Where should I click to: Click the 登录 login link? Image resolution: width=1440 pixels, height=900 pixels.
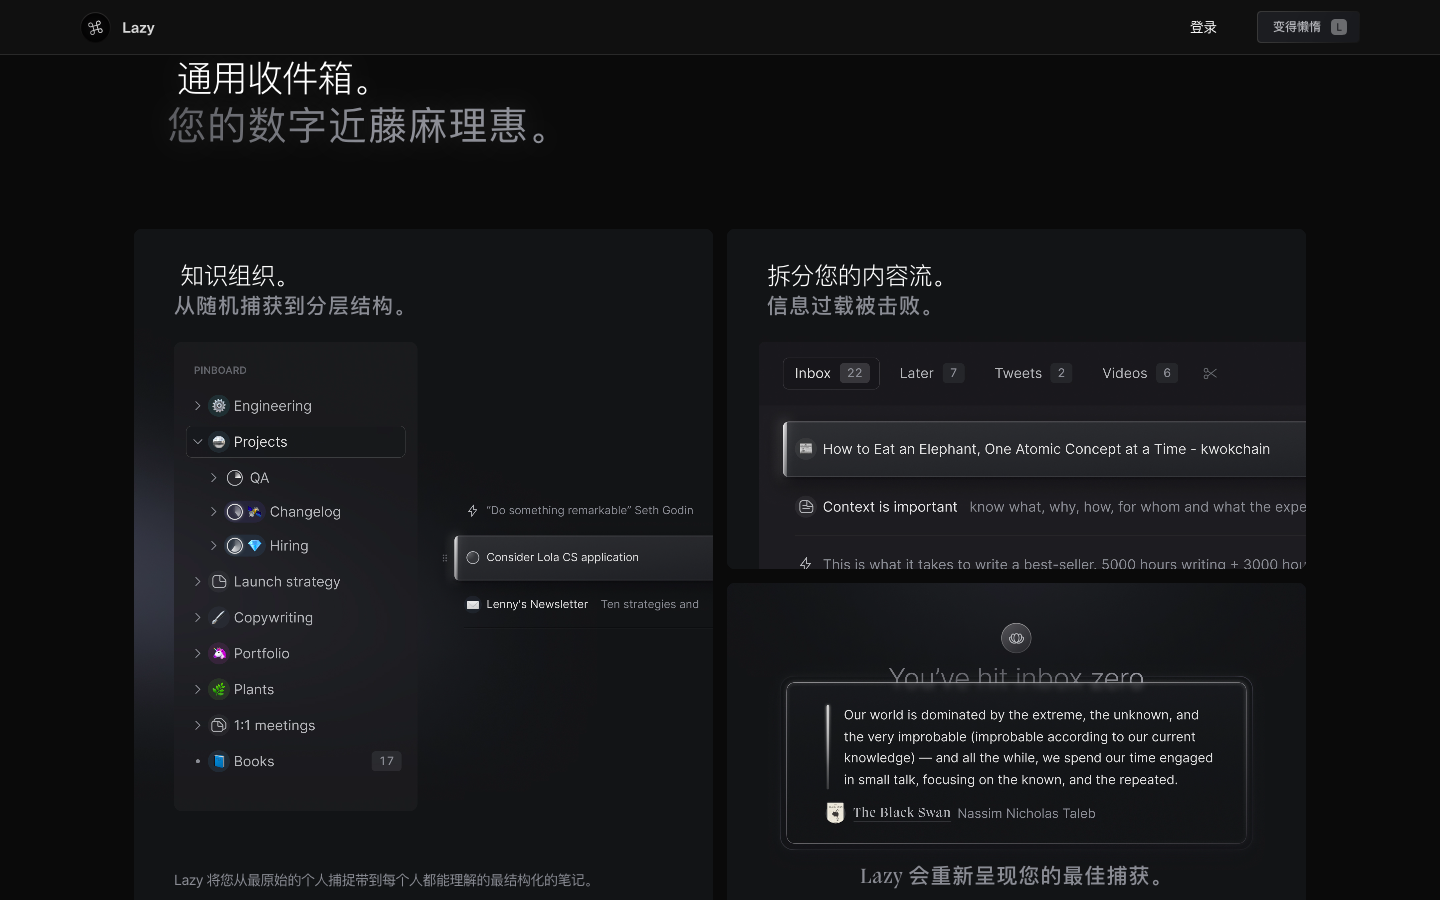tap(1203, 28)
